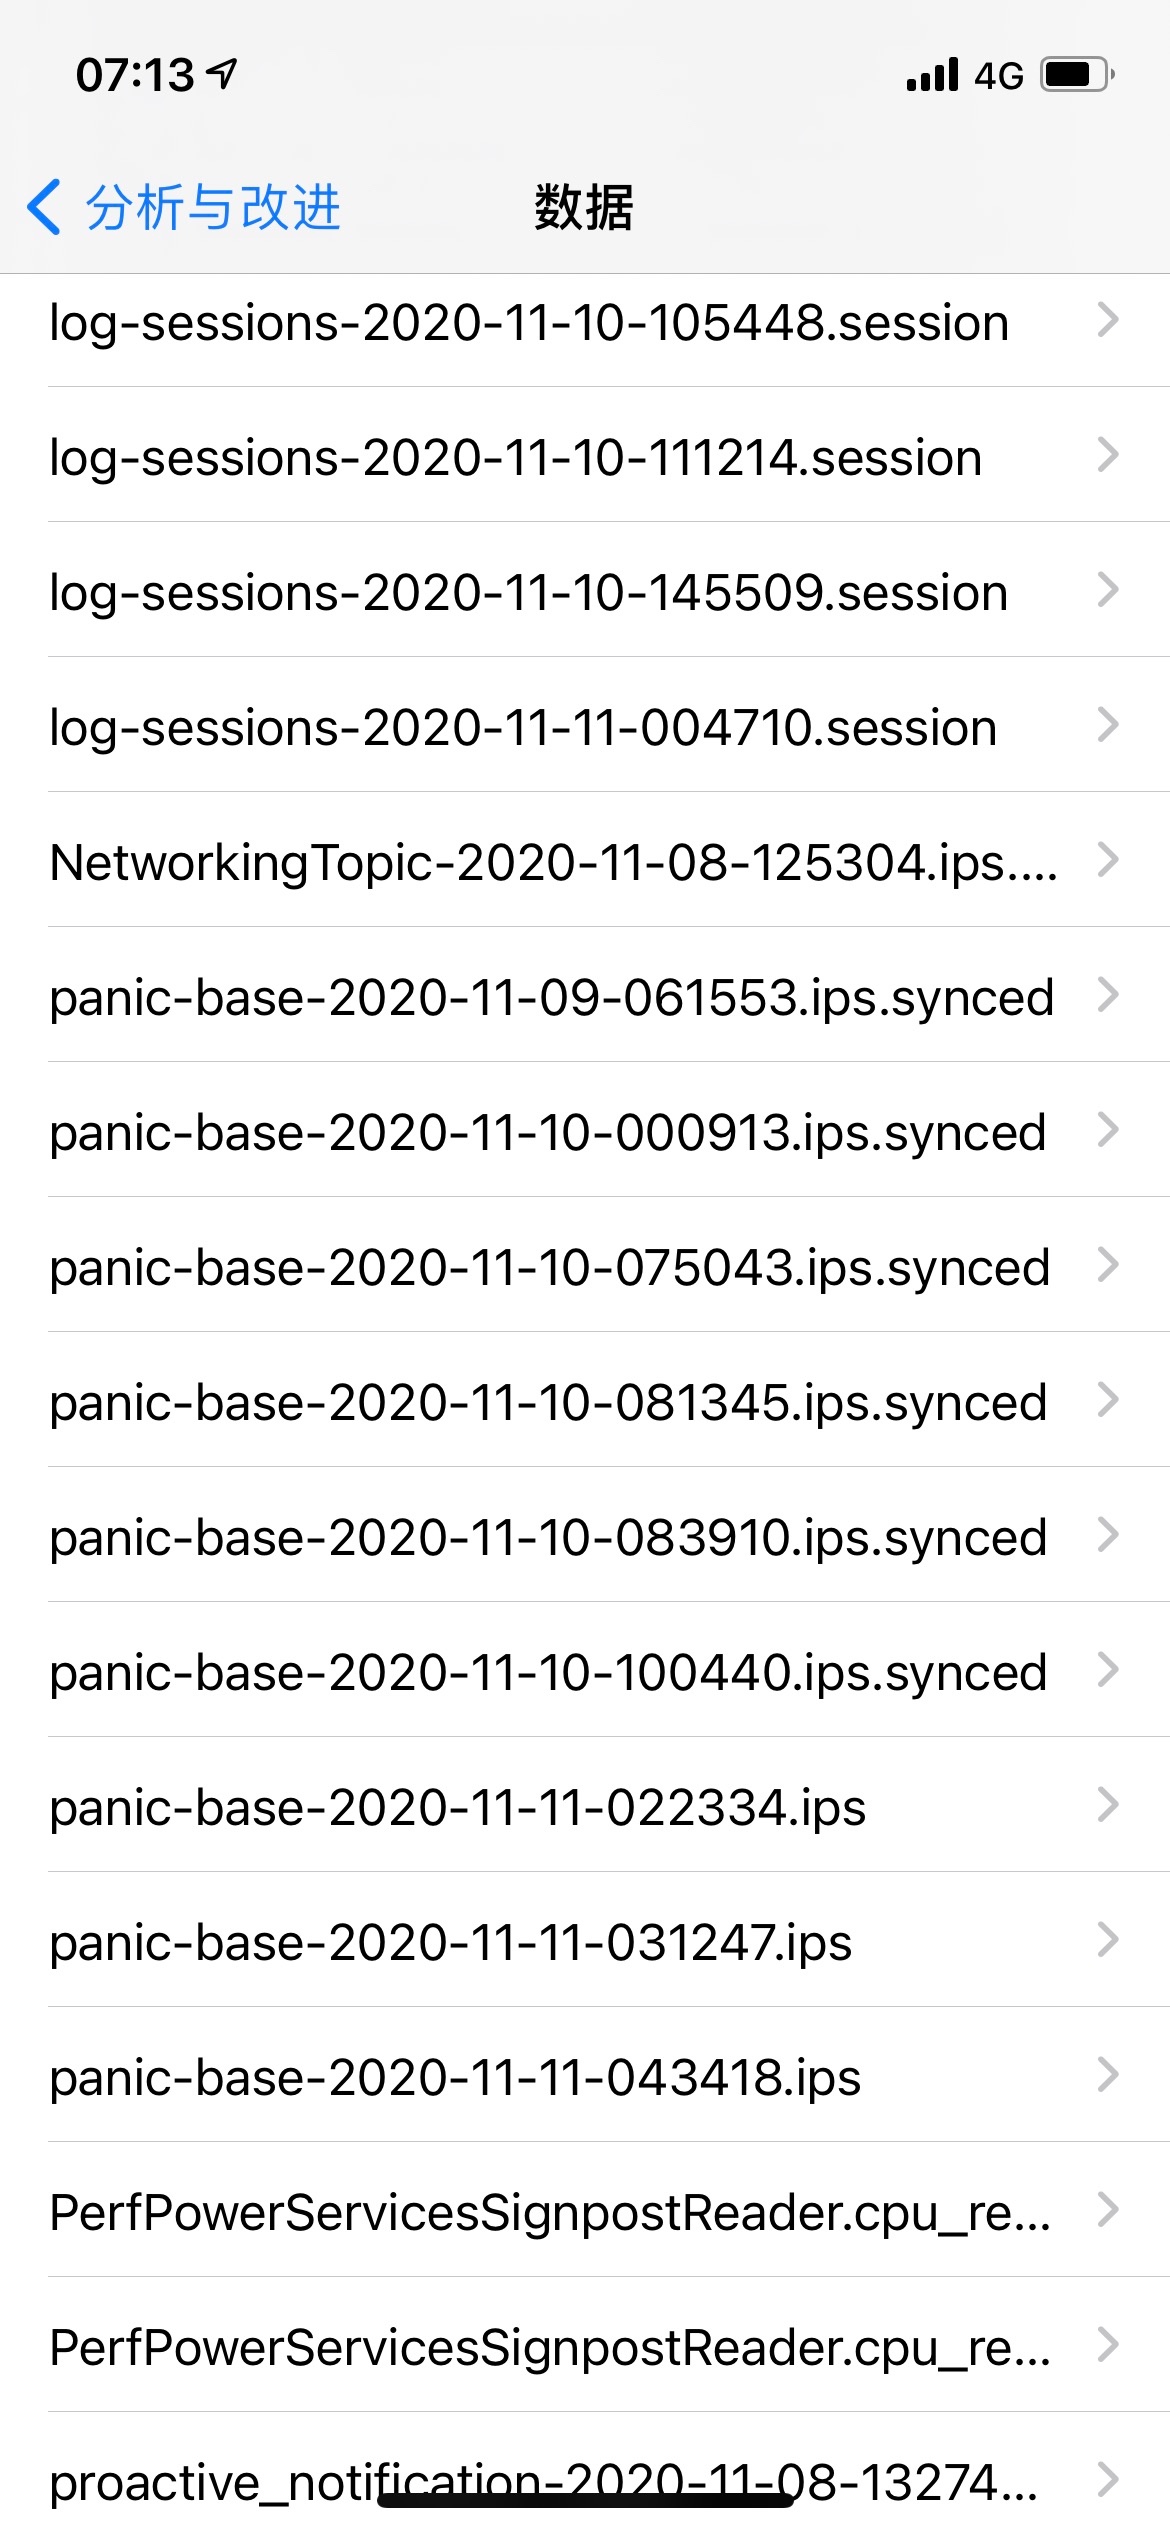Tap chevron for panic-base-2020-11-10-000913.ips.synced

coord(1107,1130)
